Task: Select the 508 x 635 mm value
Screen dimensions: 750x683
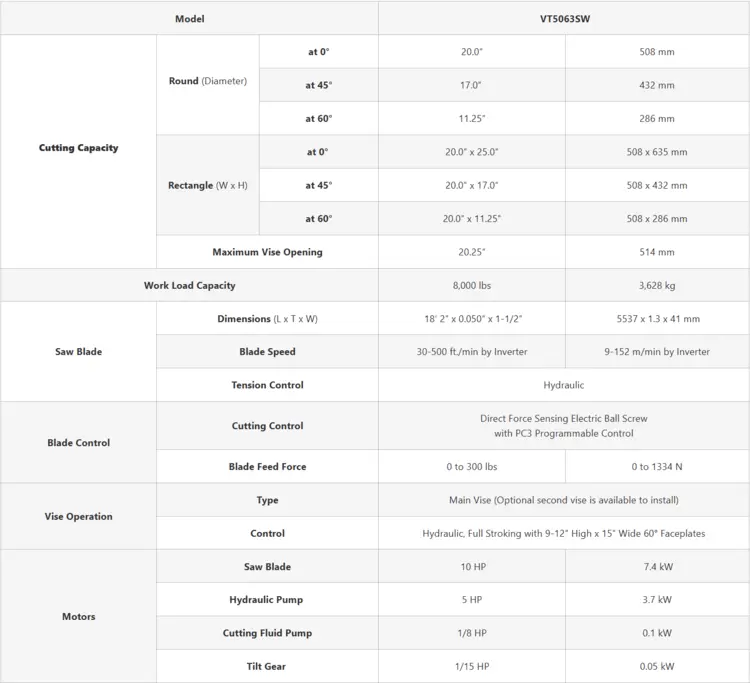Action: click(x=657, y=152)
